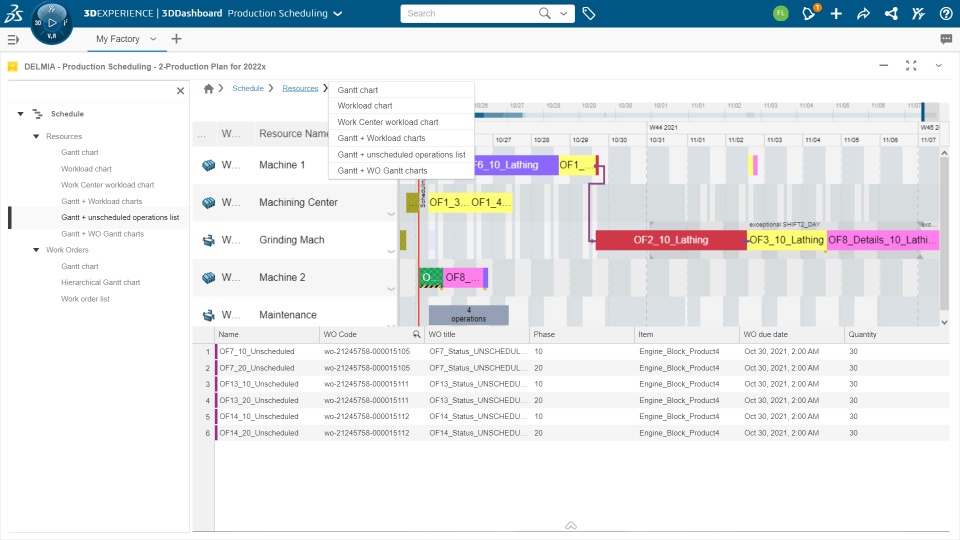
Task: Select magenta OF8_Details_10_Lathing bar
Action: pos(882,240)
